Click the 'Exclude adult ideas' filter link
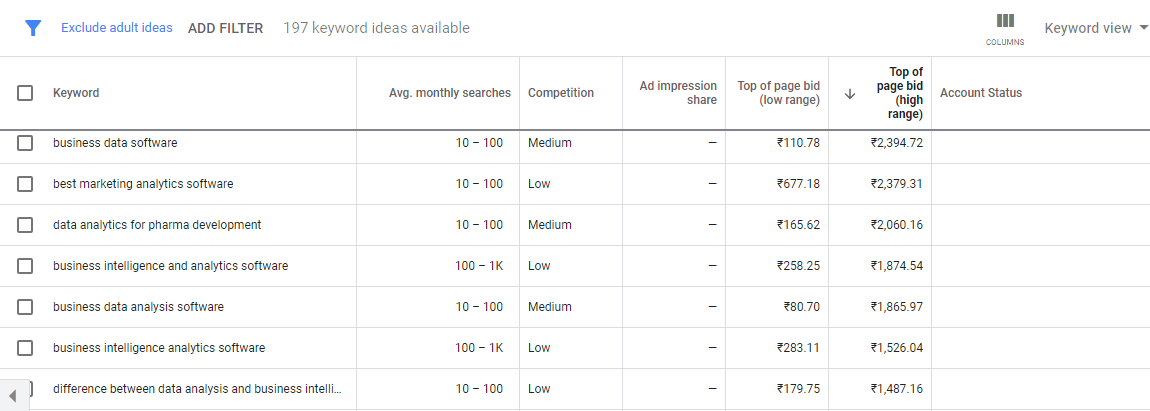The height and width of the screenshot is (411, 1150). click(116, 28)
